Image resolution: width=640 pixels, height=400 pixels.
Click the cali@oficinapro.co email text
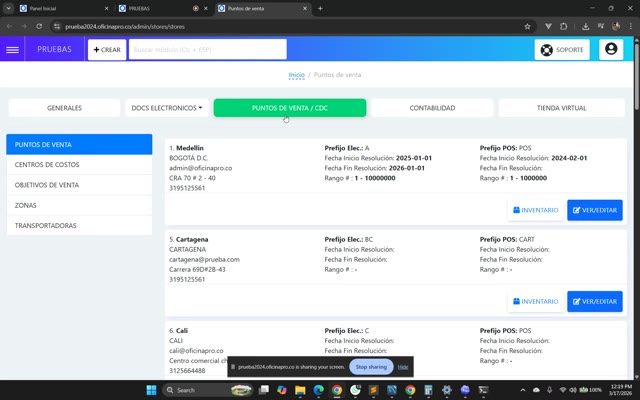coord(196,351)
